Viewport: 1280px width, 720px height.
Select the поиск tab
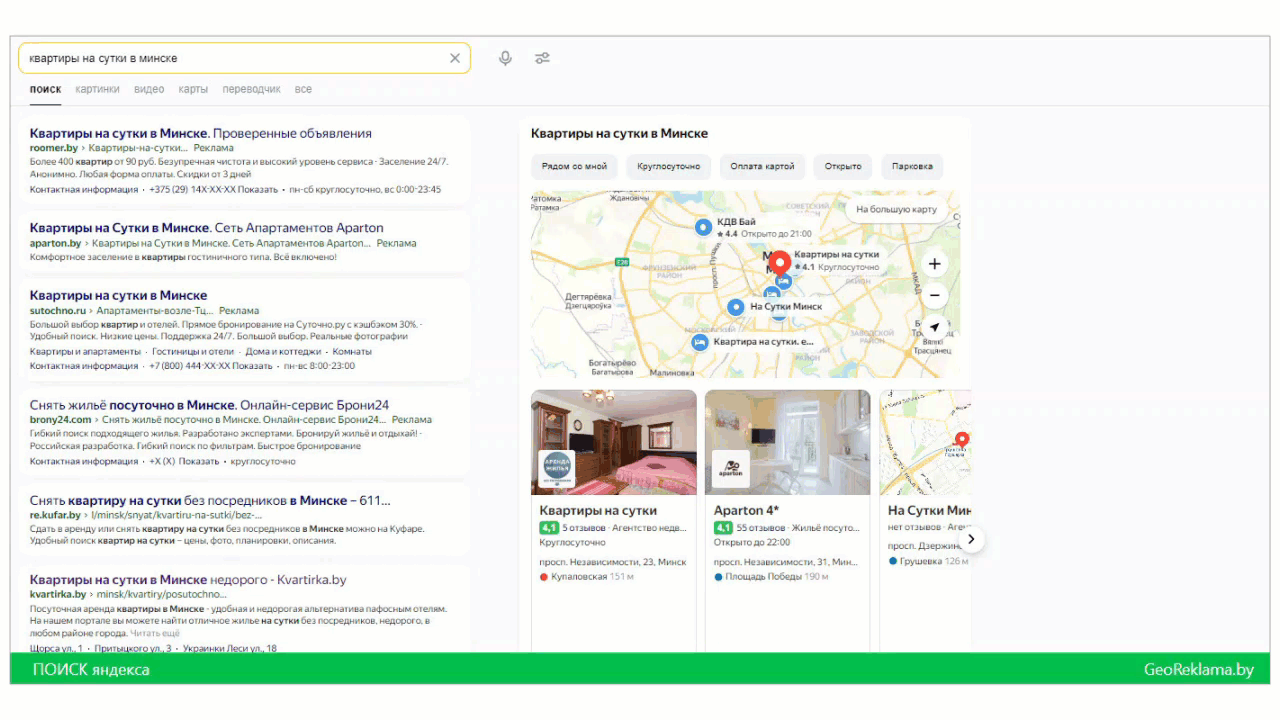click(x=45, y=89)
